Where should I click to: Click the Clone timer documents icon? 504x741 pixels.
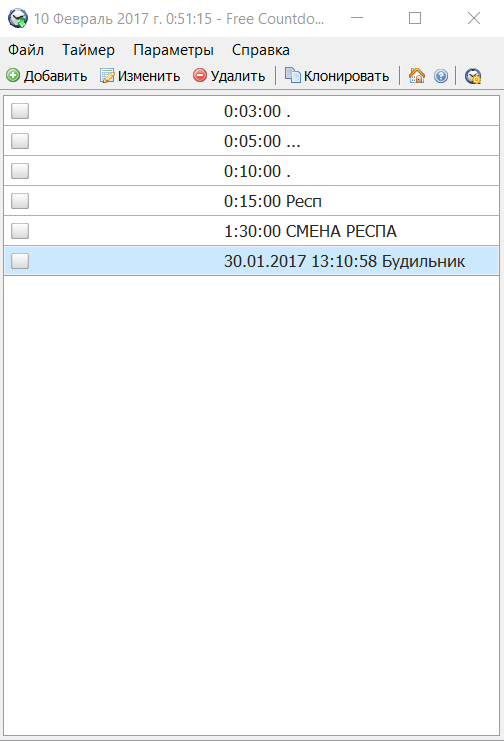pyautogui.click(x=292, y=76)
